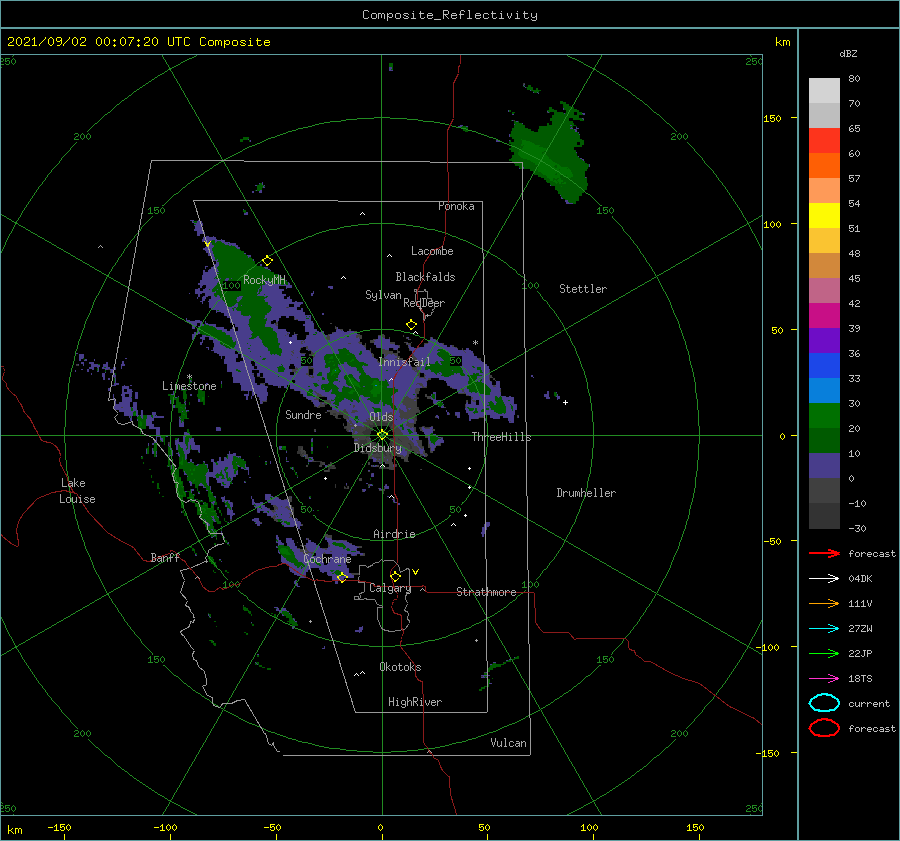Click the Sylvan label
900x841 pixels.
(383, 295)
